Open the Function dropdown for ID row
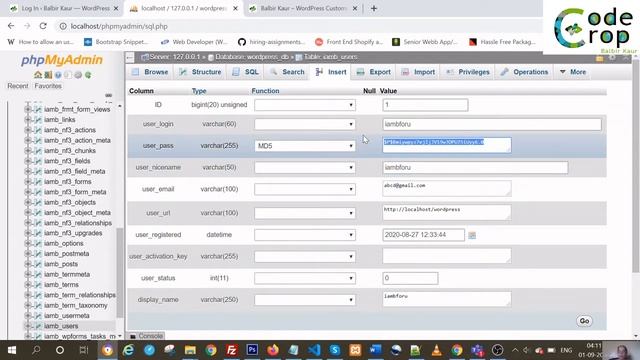 305,105
